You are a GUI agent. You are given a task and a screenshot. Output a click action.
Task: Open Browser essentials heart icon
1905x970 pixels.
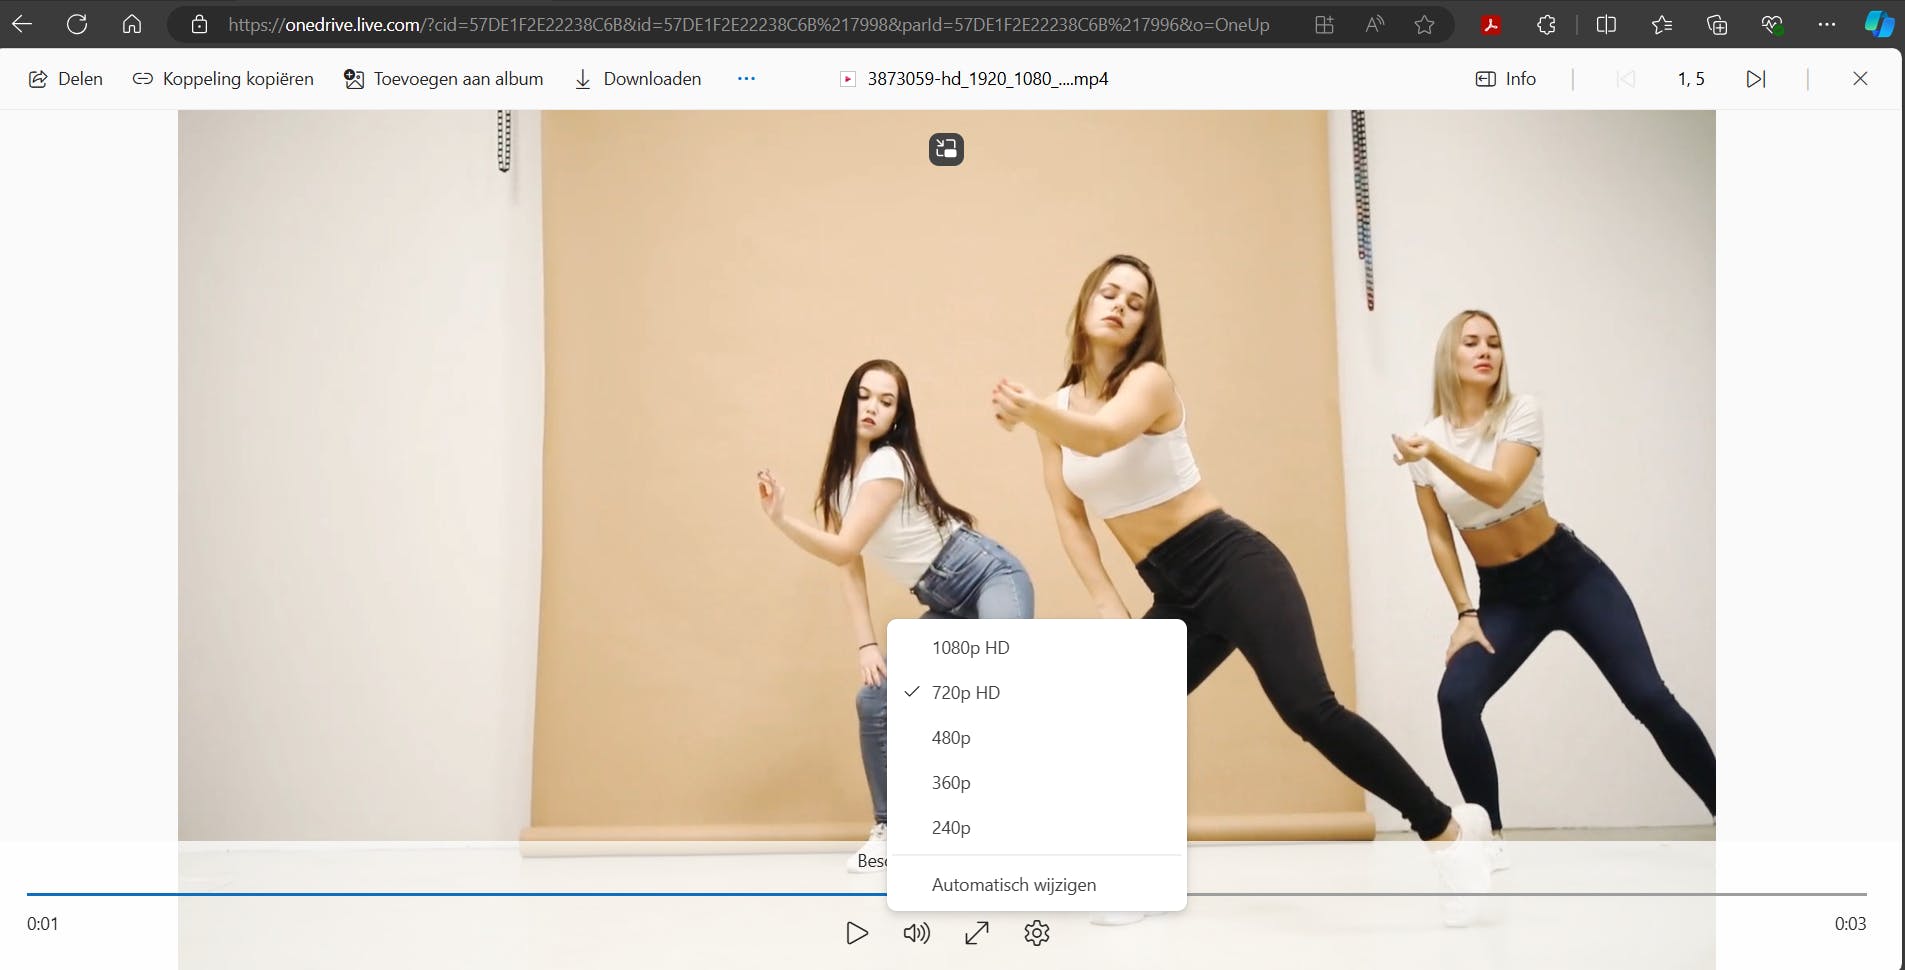point(1772,25)
